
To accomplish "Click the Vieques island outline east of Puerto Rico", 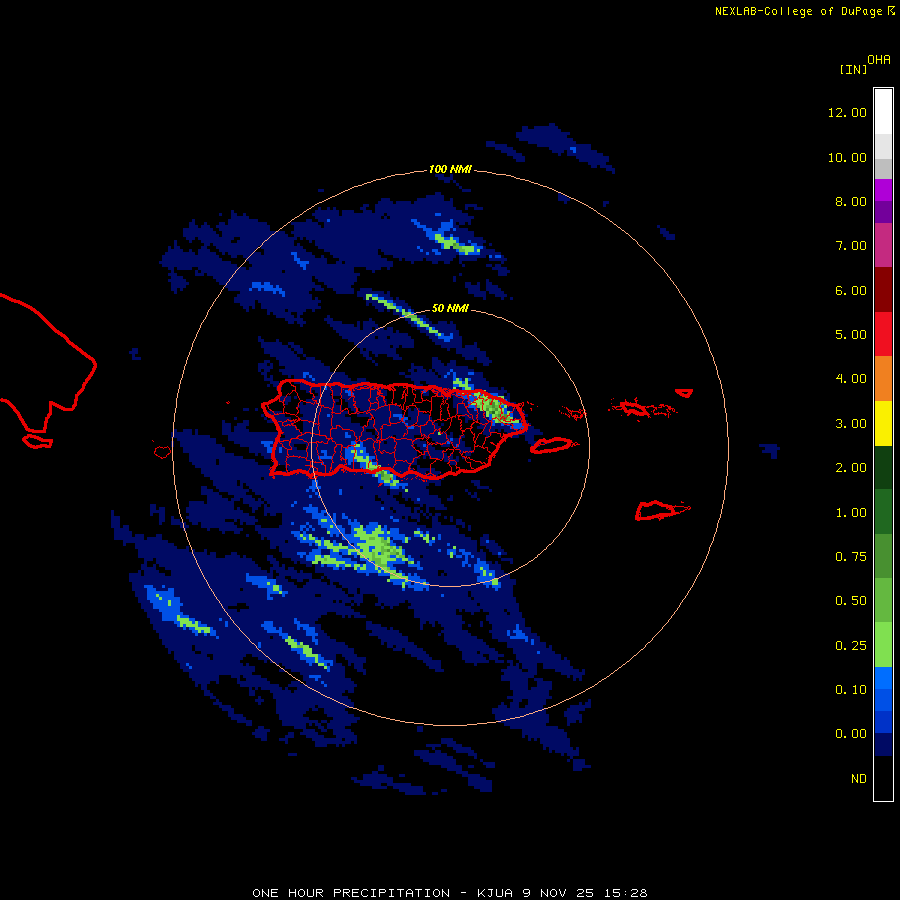I will click(552, 445).
